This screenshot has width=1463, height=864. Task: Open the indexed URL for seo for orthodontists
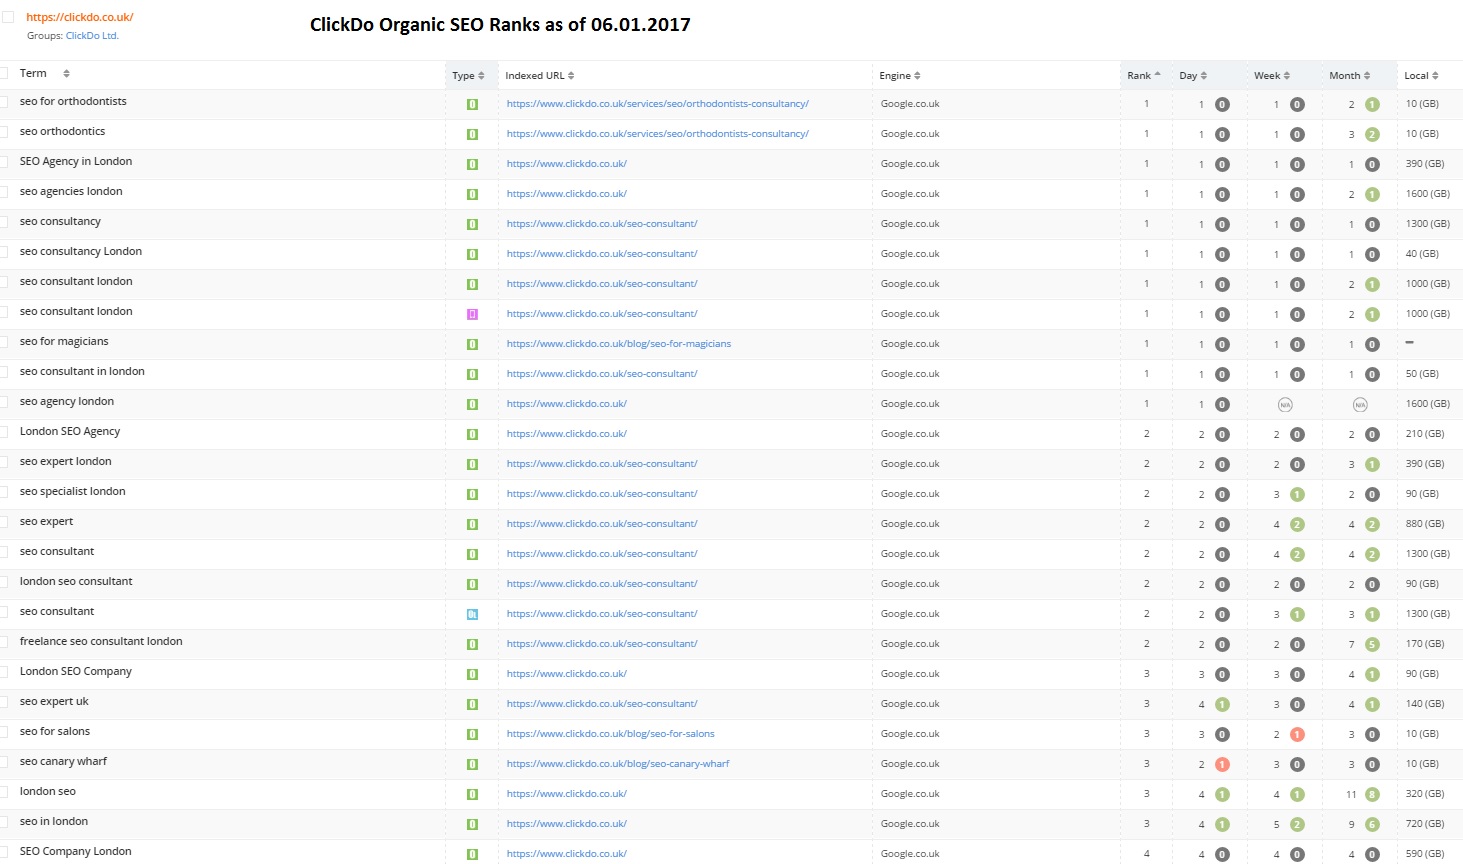(x=658, y=104)
